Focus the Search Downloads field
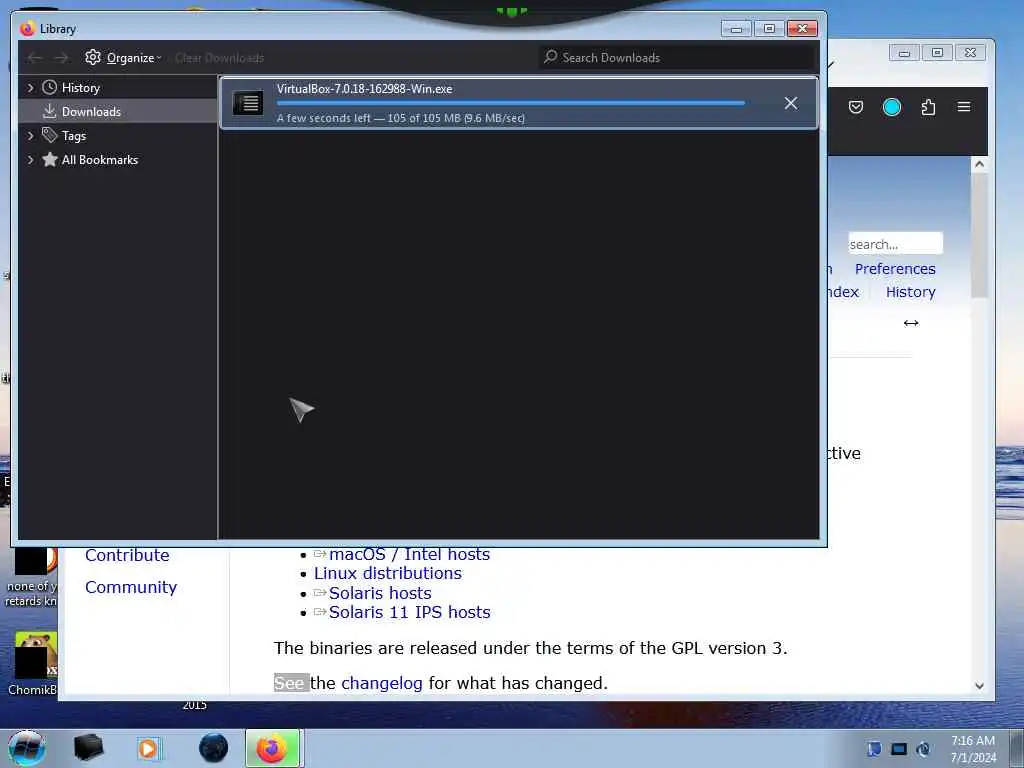This screenshot has height=768, width=1024. click(x=678, y=57)
